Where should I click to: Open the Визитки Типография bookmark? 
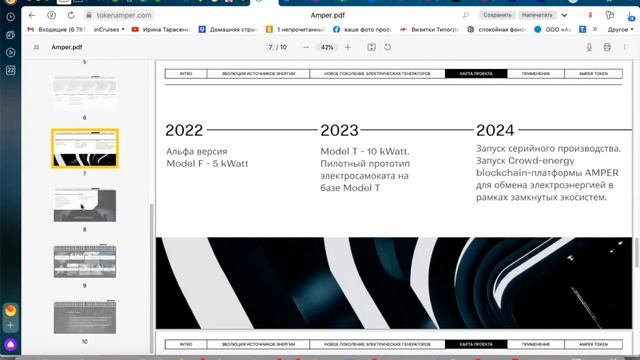429,29
